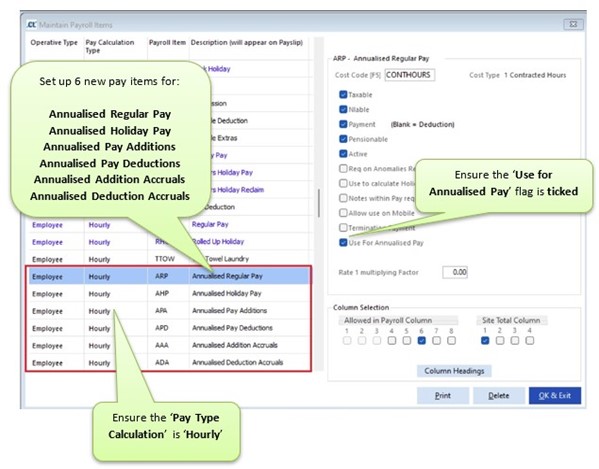The width and height of the screenshot is (599, 469).
Task: Open the Column Headings button
Action: 454,371
